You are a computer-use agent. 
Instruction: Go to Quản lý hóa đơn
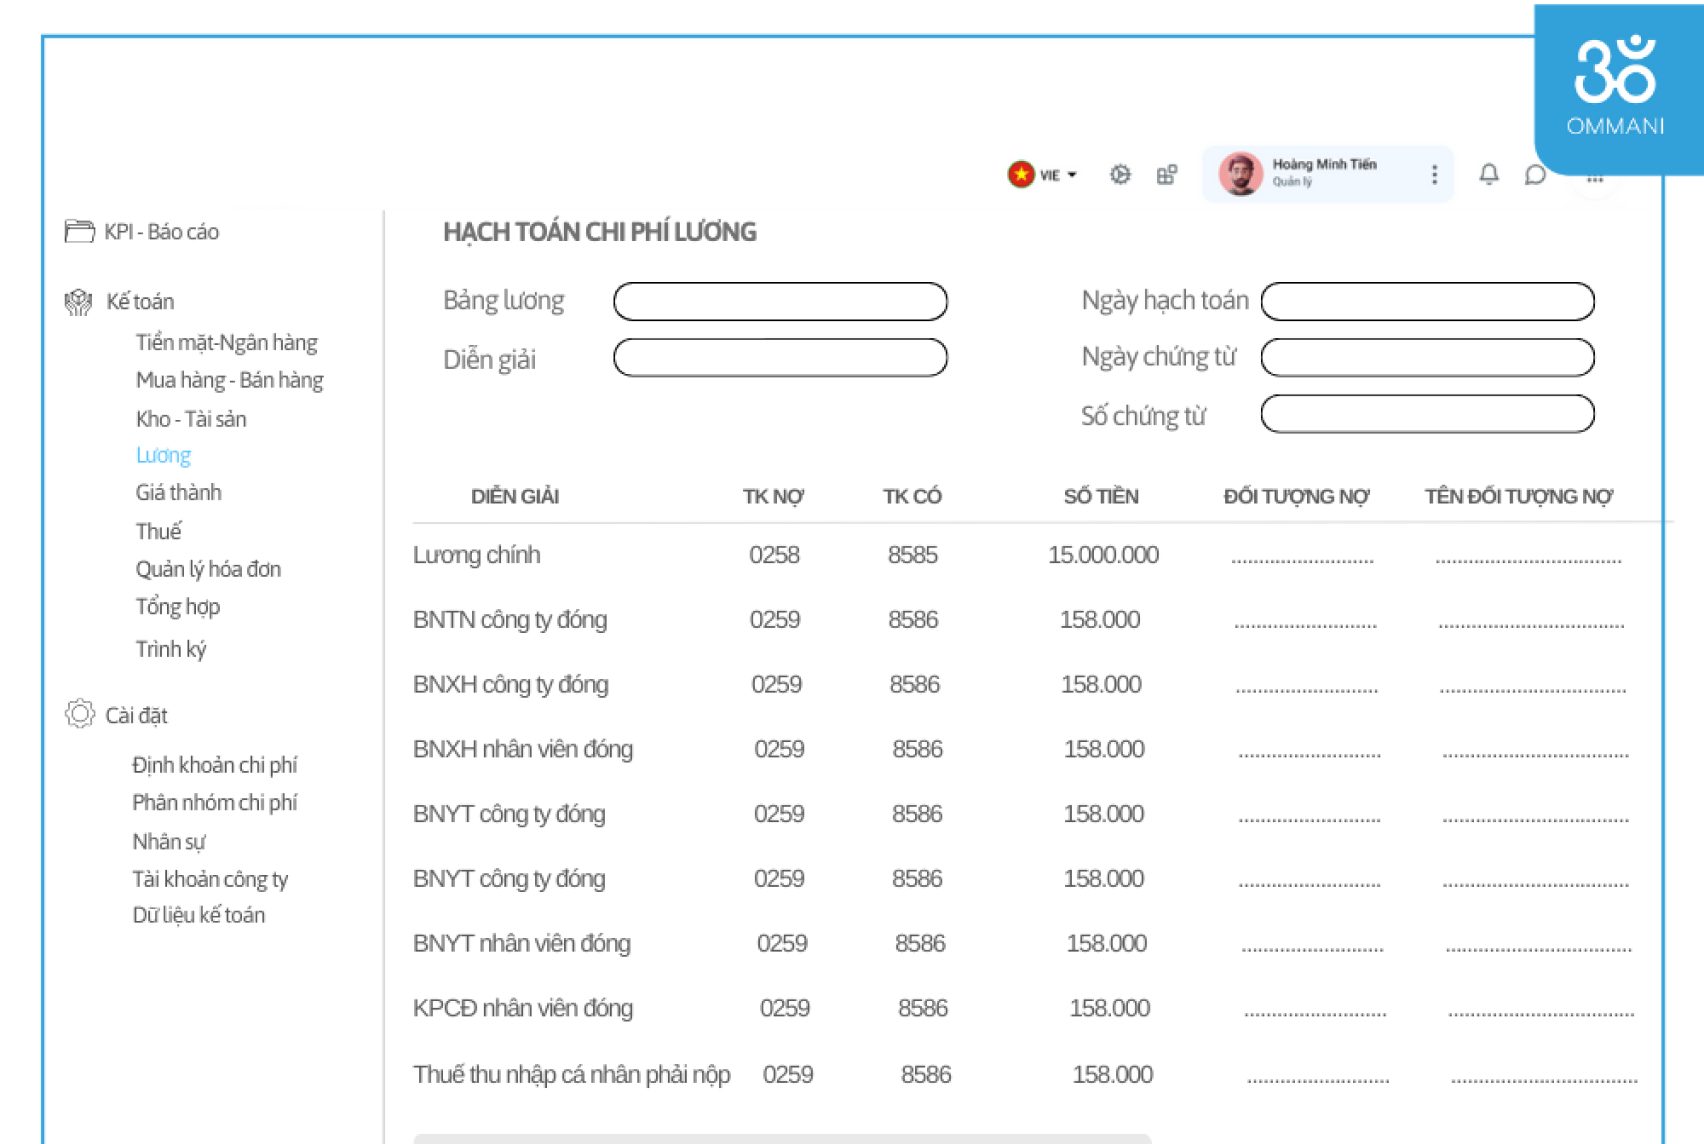208,569
